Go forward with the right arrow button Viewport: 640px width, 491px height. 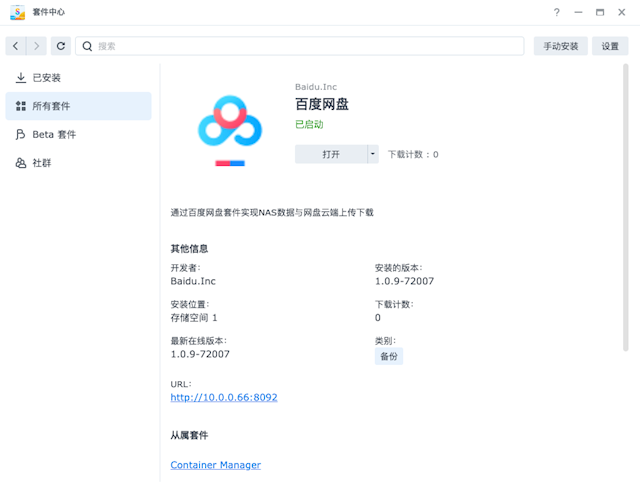36,46
